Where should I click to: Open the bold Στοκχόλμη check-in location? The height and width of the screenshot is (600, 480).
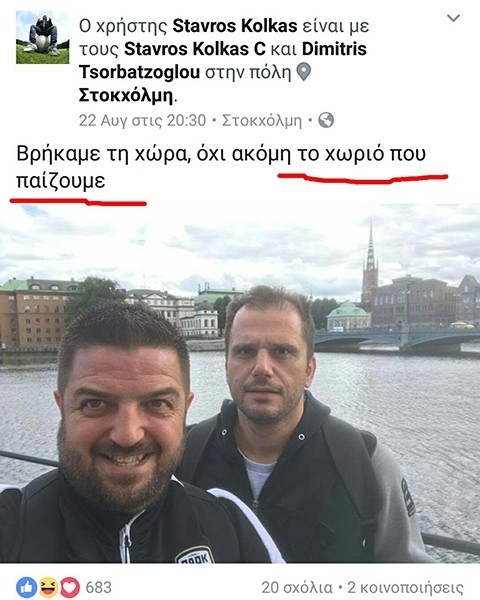126,95
